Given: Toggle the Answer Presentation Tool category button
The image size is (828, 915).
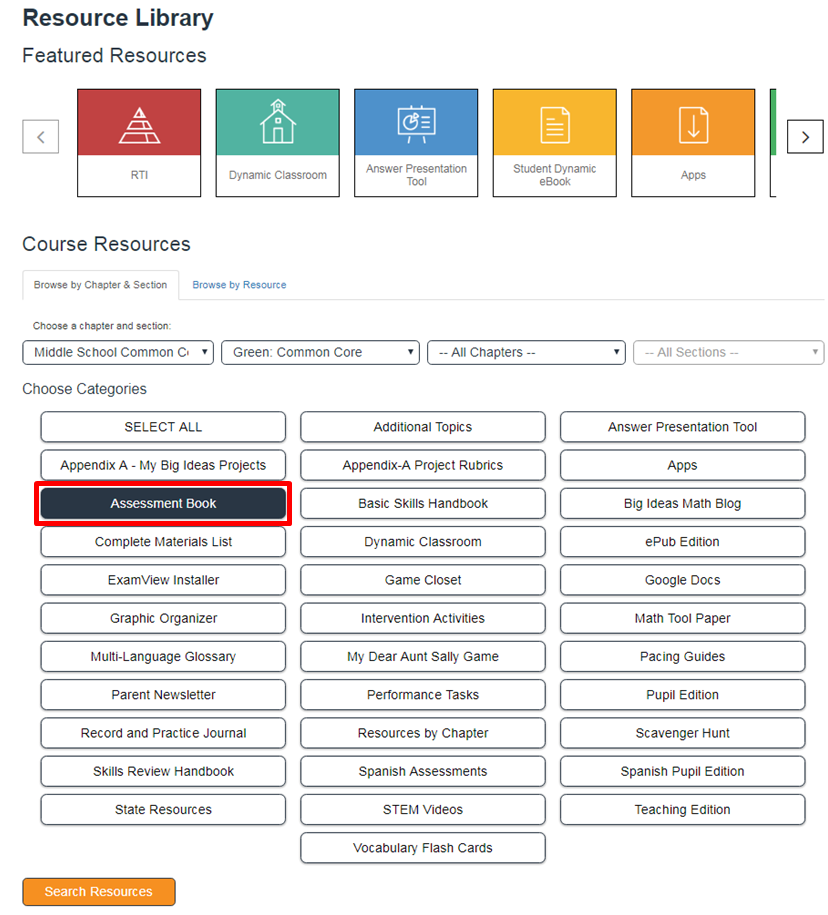Looking at the screenshot, I should [683, 427].
